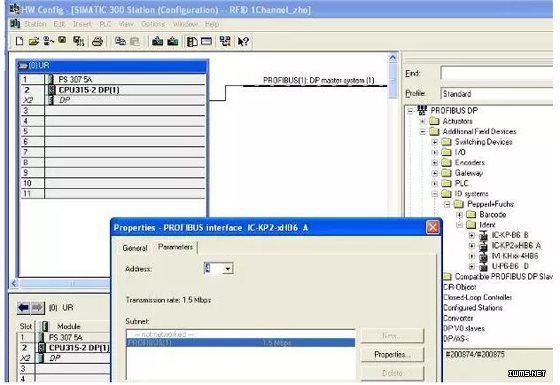The height and width of the screenshot is (385, 560).
Task: Click the Actuators folder icon
Action: pos(434,121)
